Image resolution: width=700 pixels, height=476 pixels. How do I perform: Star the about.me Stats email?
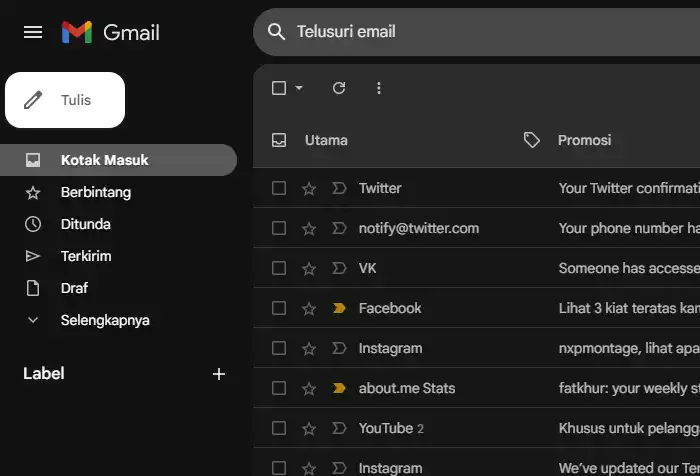[x=309, y=388]
